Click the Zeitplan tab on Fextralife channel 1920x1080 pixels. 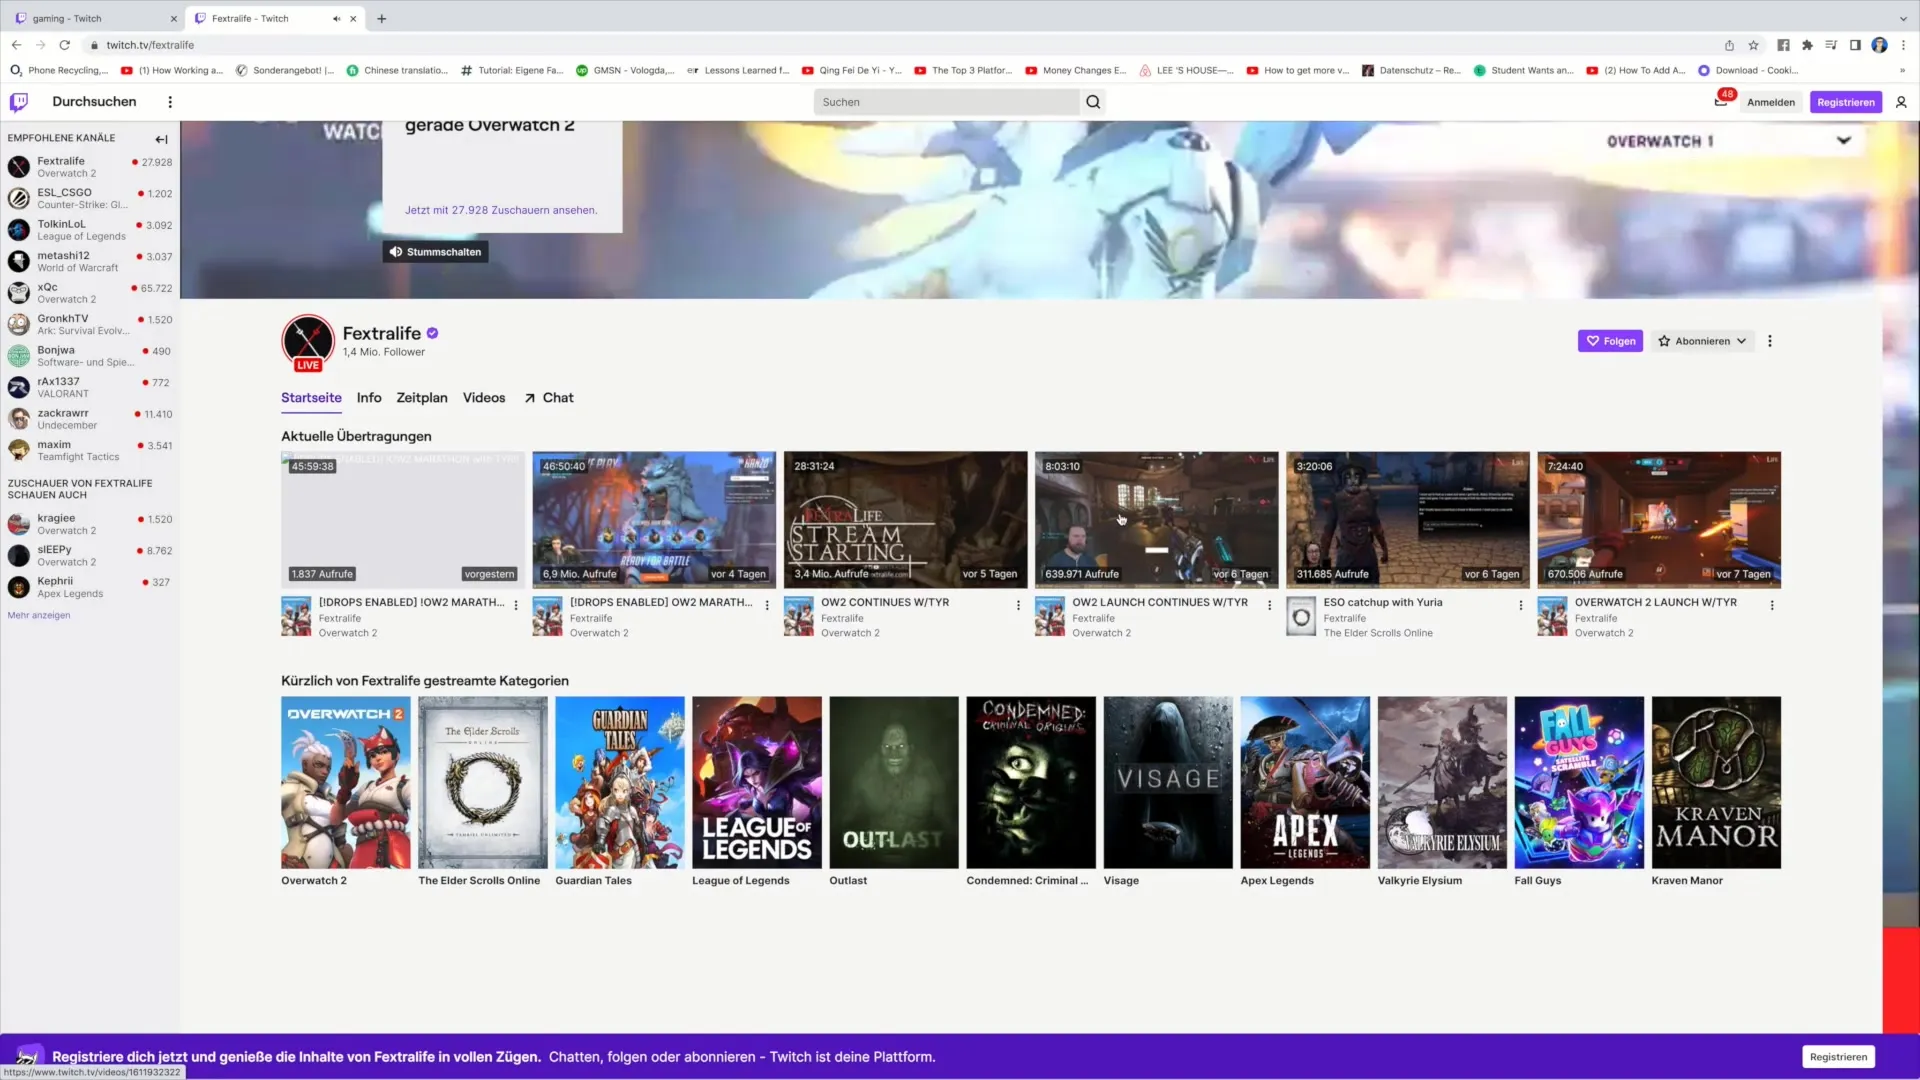click(422, 398)
